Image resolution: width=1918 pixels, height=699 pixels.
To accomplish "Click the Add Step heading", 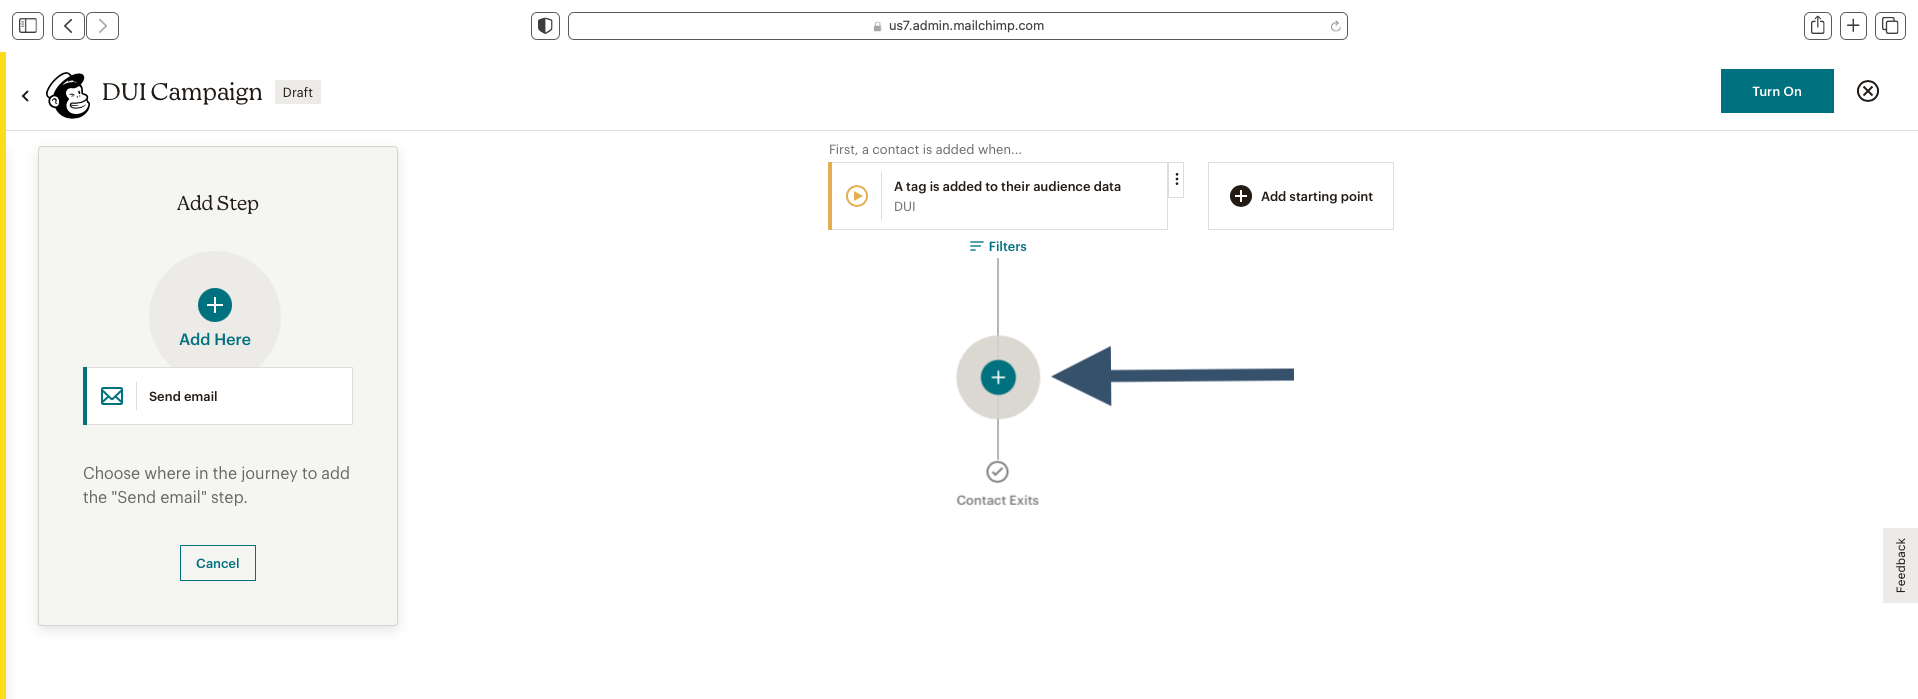I will pos(218,203).
